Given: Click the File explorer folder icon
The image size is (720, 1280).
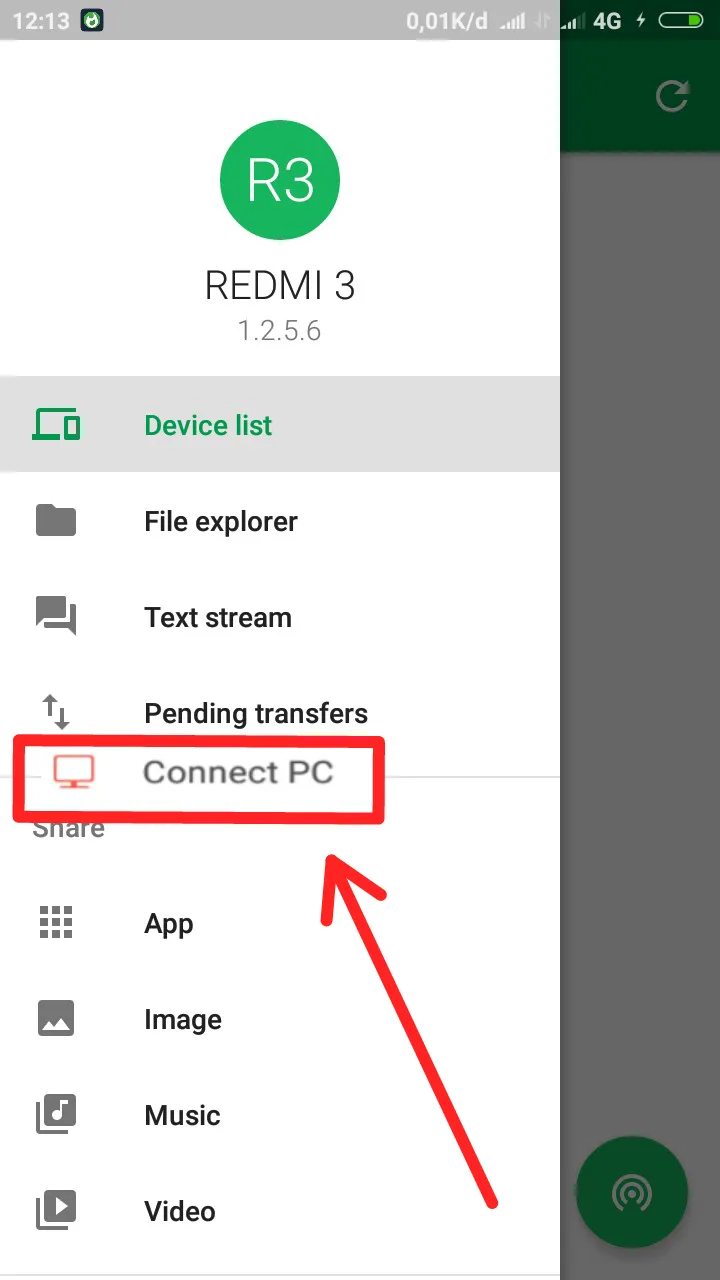Looking at the screenshot, I should pyautogui.click(x=56, y=521).
